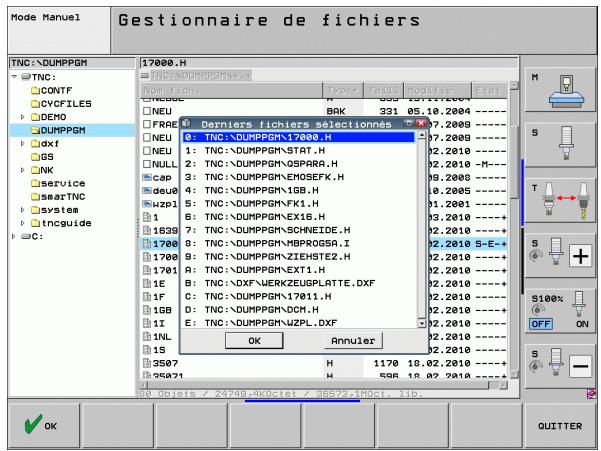Switch S100% to ON
The width and height of the screenshot is (601, 451).
click(582, 324)
